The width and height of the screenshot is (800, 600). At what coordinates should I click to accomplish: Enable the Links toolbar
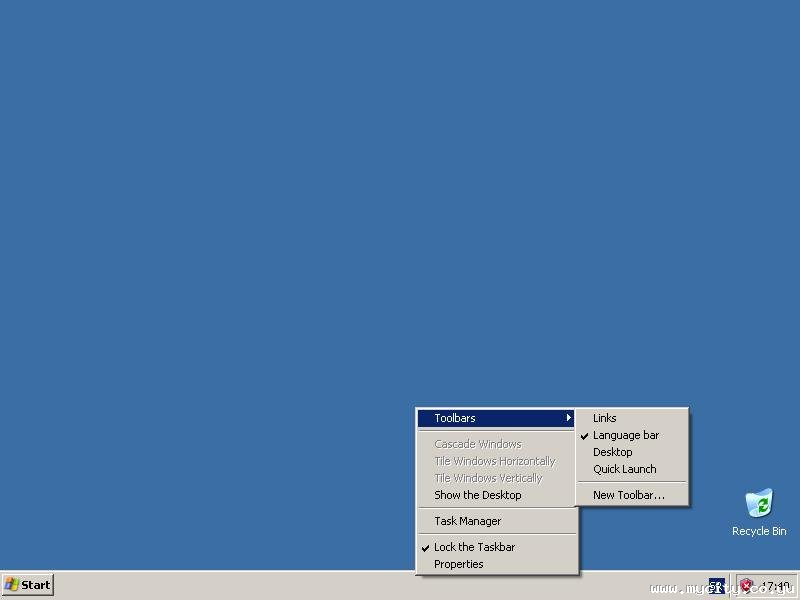[x=632, y=418]
